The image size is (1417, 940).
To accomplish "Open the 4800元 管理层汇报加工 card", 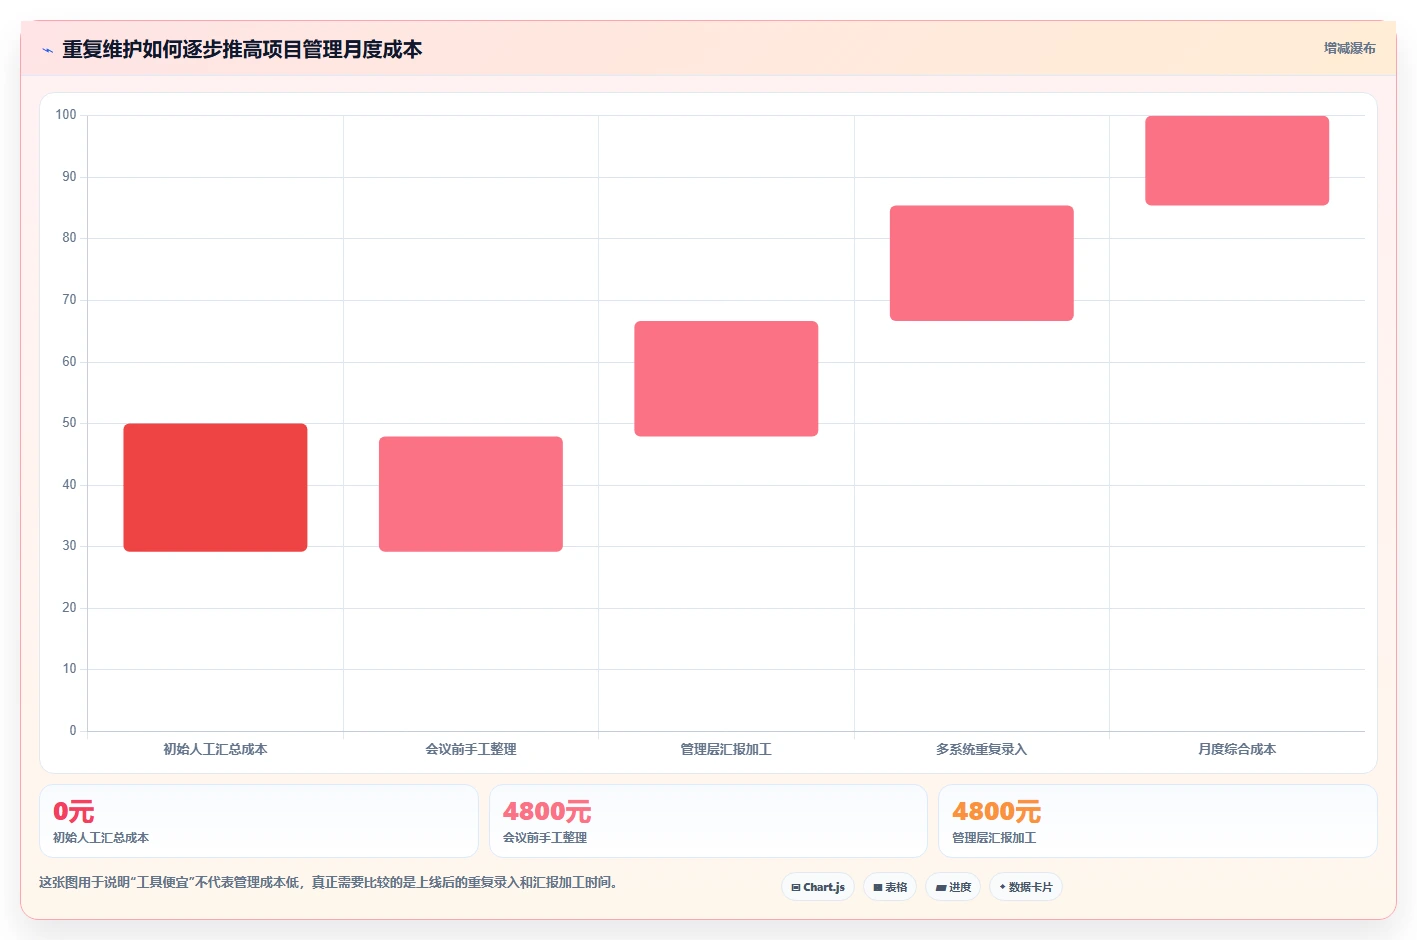I will (1158, 821).
